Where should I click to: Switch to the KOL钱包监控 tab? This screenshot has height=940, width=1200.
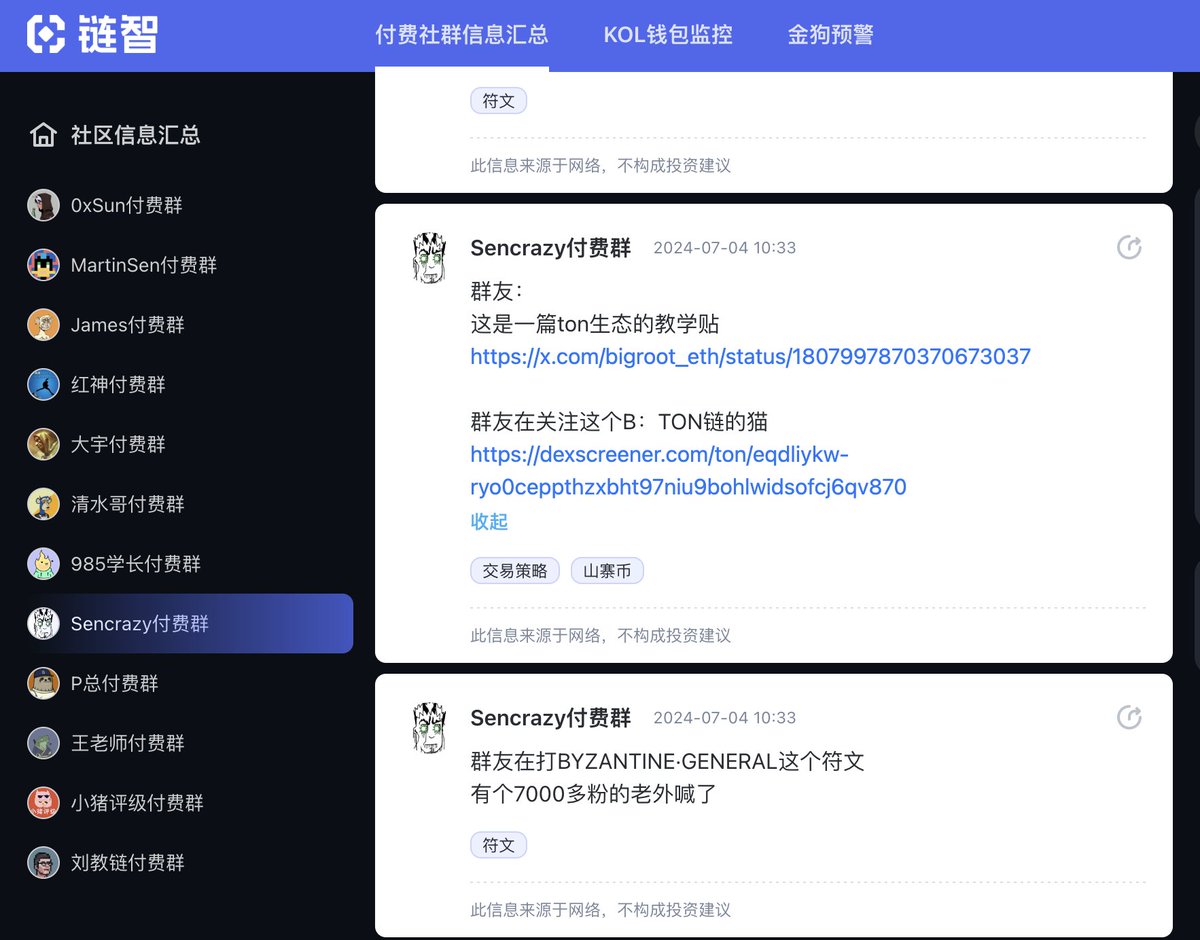(668, 35)
